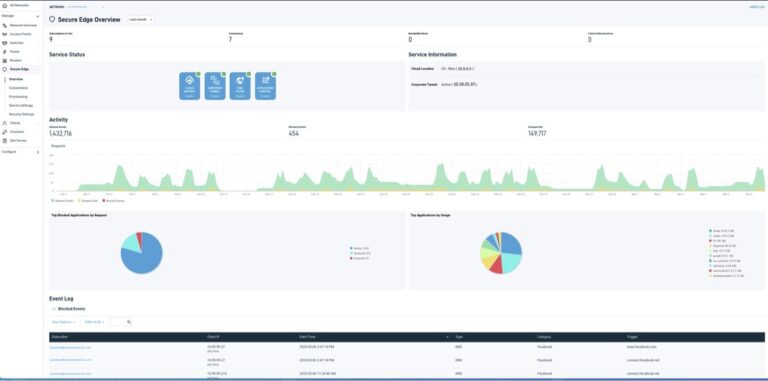Sort table by Trigger column header
This screenshot has height=381, width=768.
coord(632,337)
